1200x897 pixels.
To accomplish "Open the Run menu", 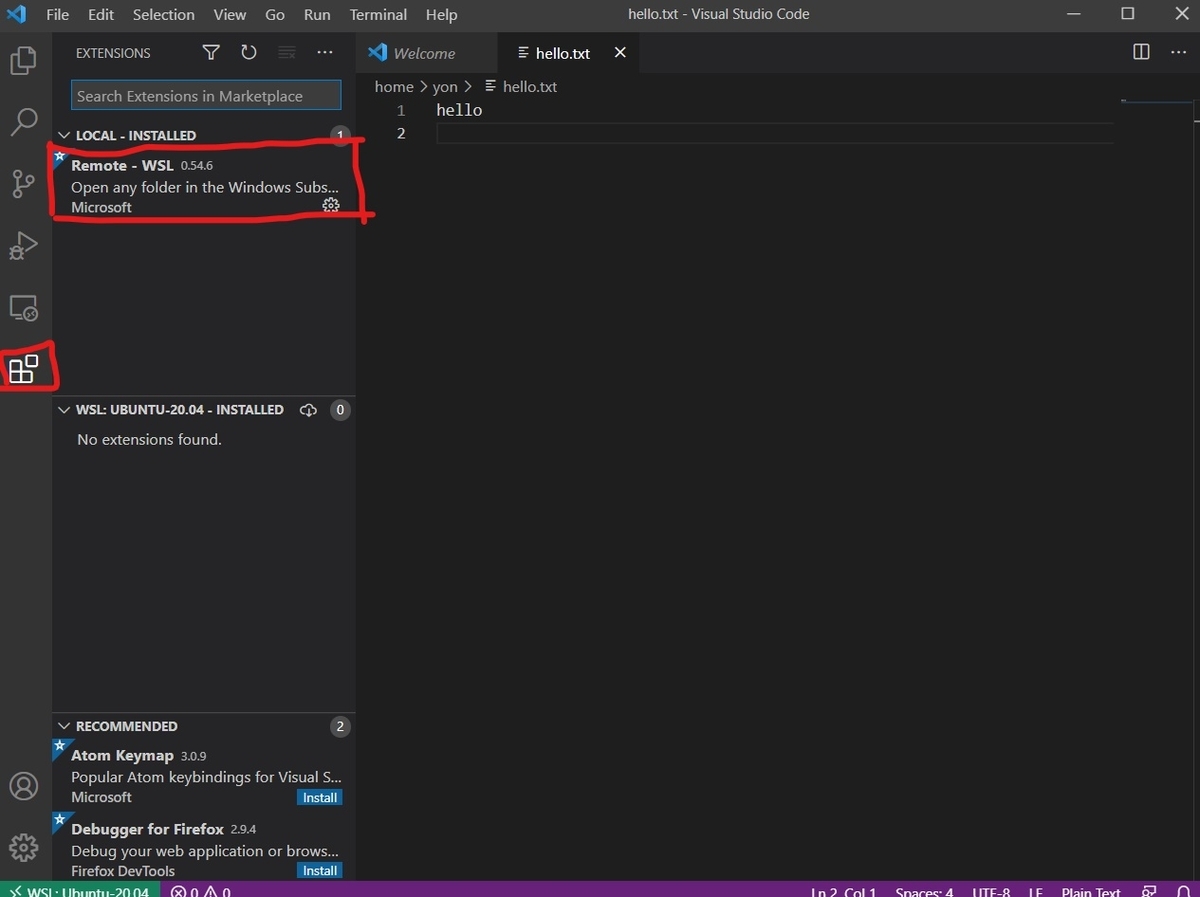I will (317, 15).
